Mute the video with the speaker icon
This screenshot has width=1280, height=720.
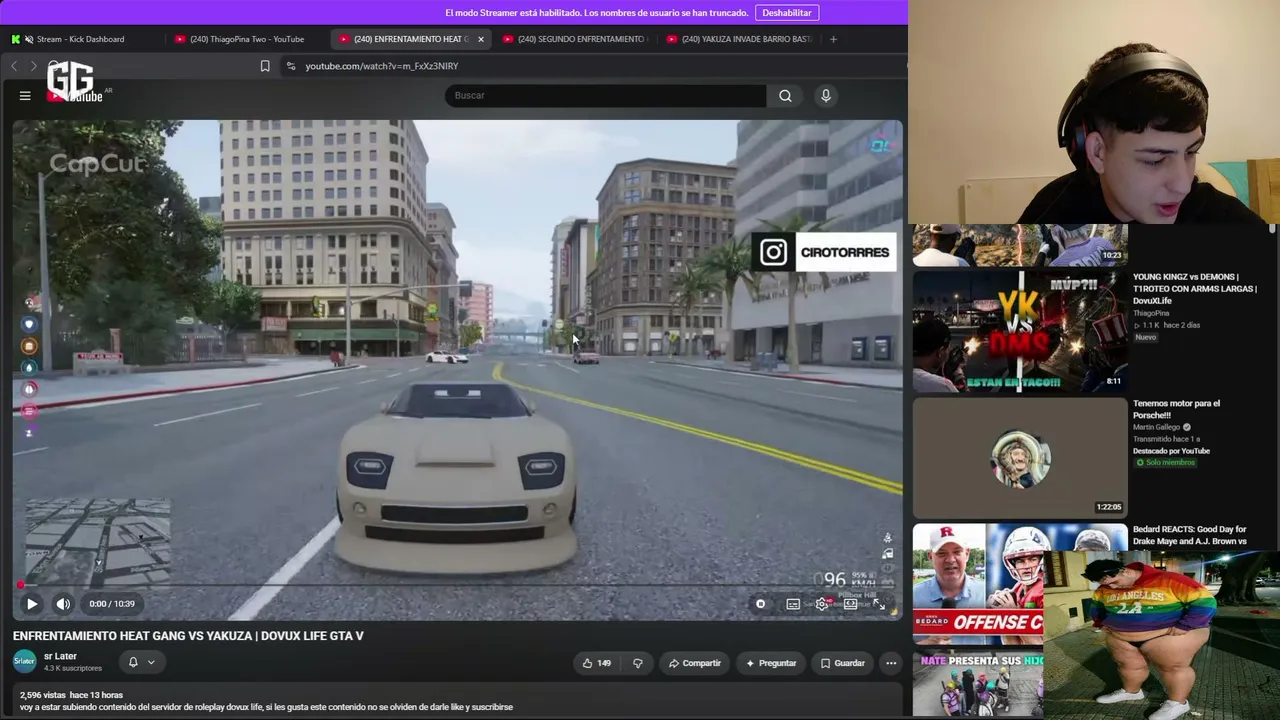[63, 604]
